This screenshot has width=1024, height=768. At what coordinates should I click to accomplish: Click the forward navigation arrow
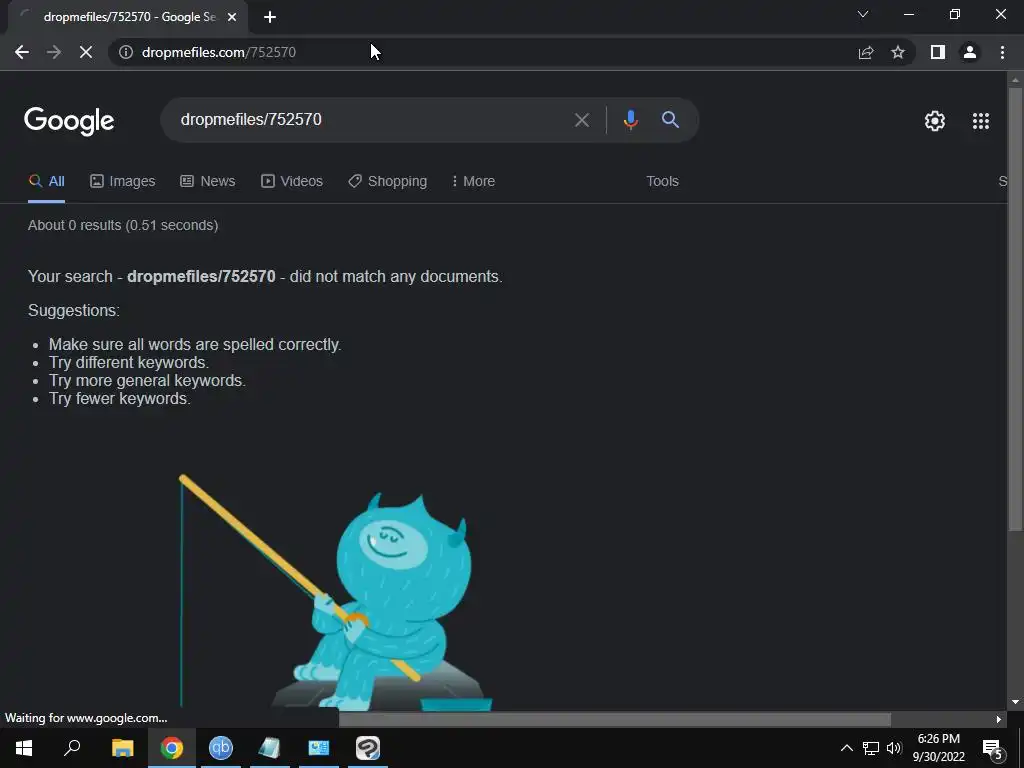(54, 52)
